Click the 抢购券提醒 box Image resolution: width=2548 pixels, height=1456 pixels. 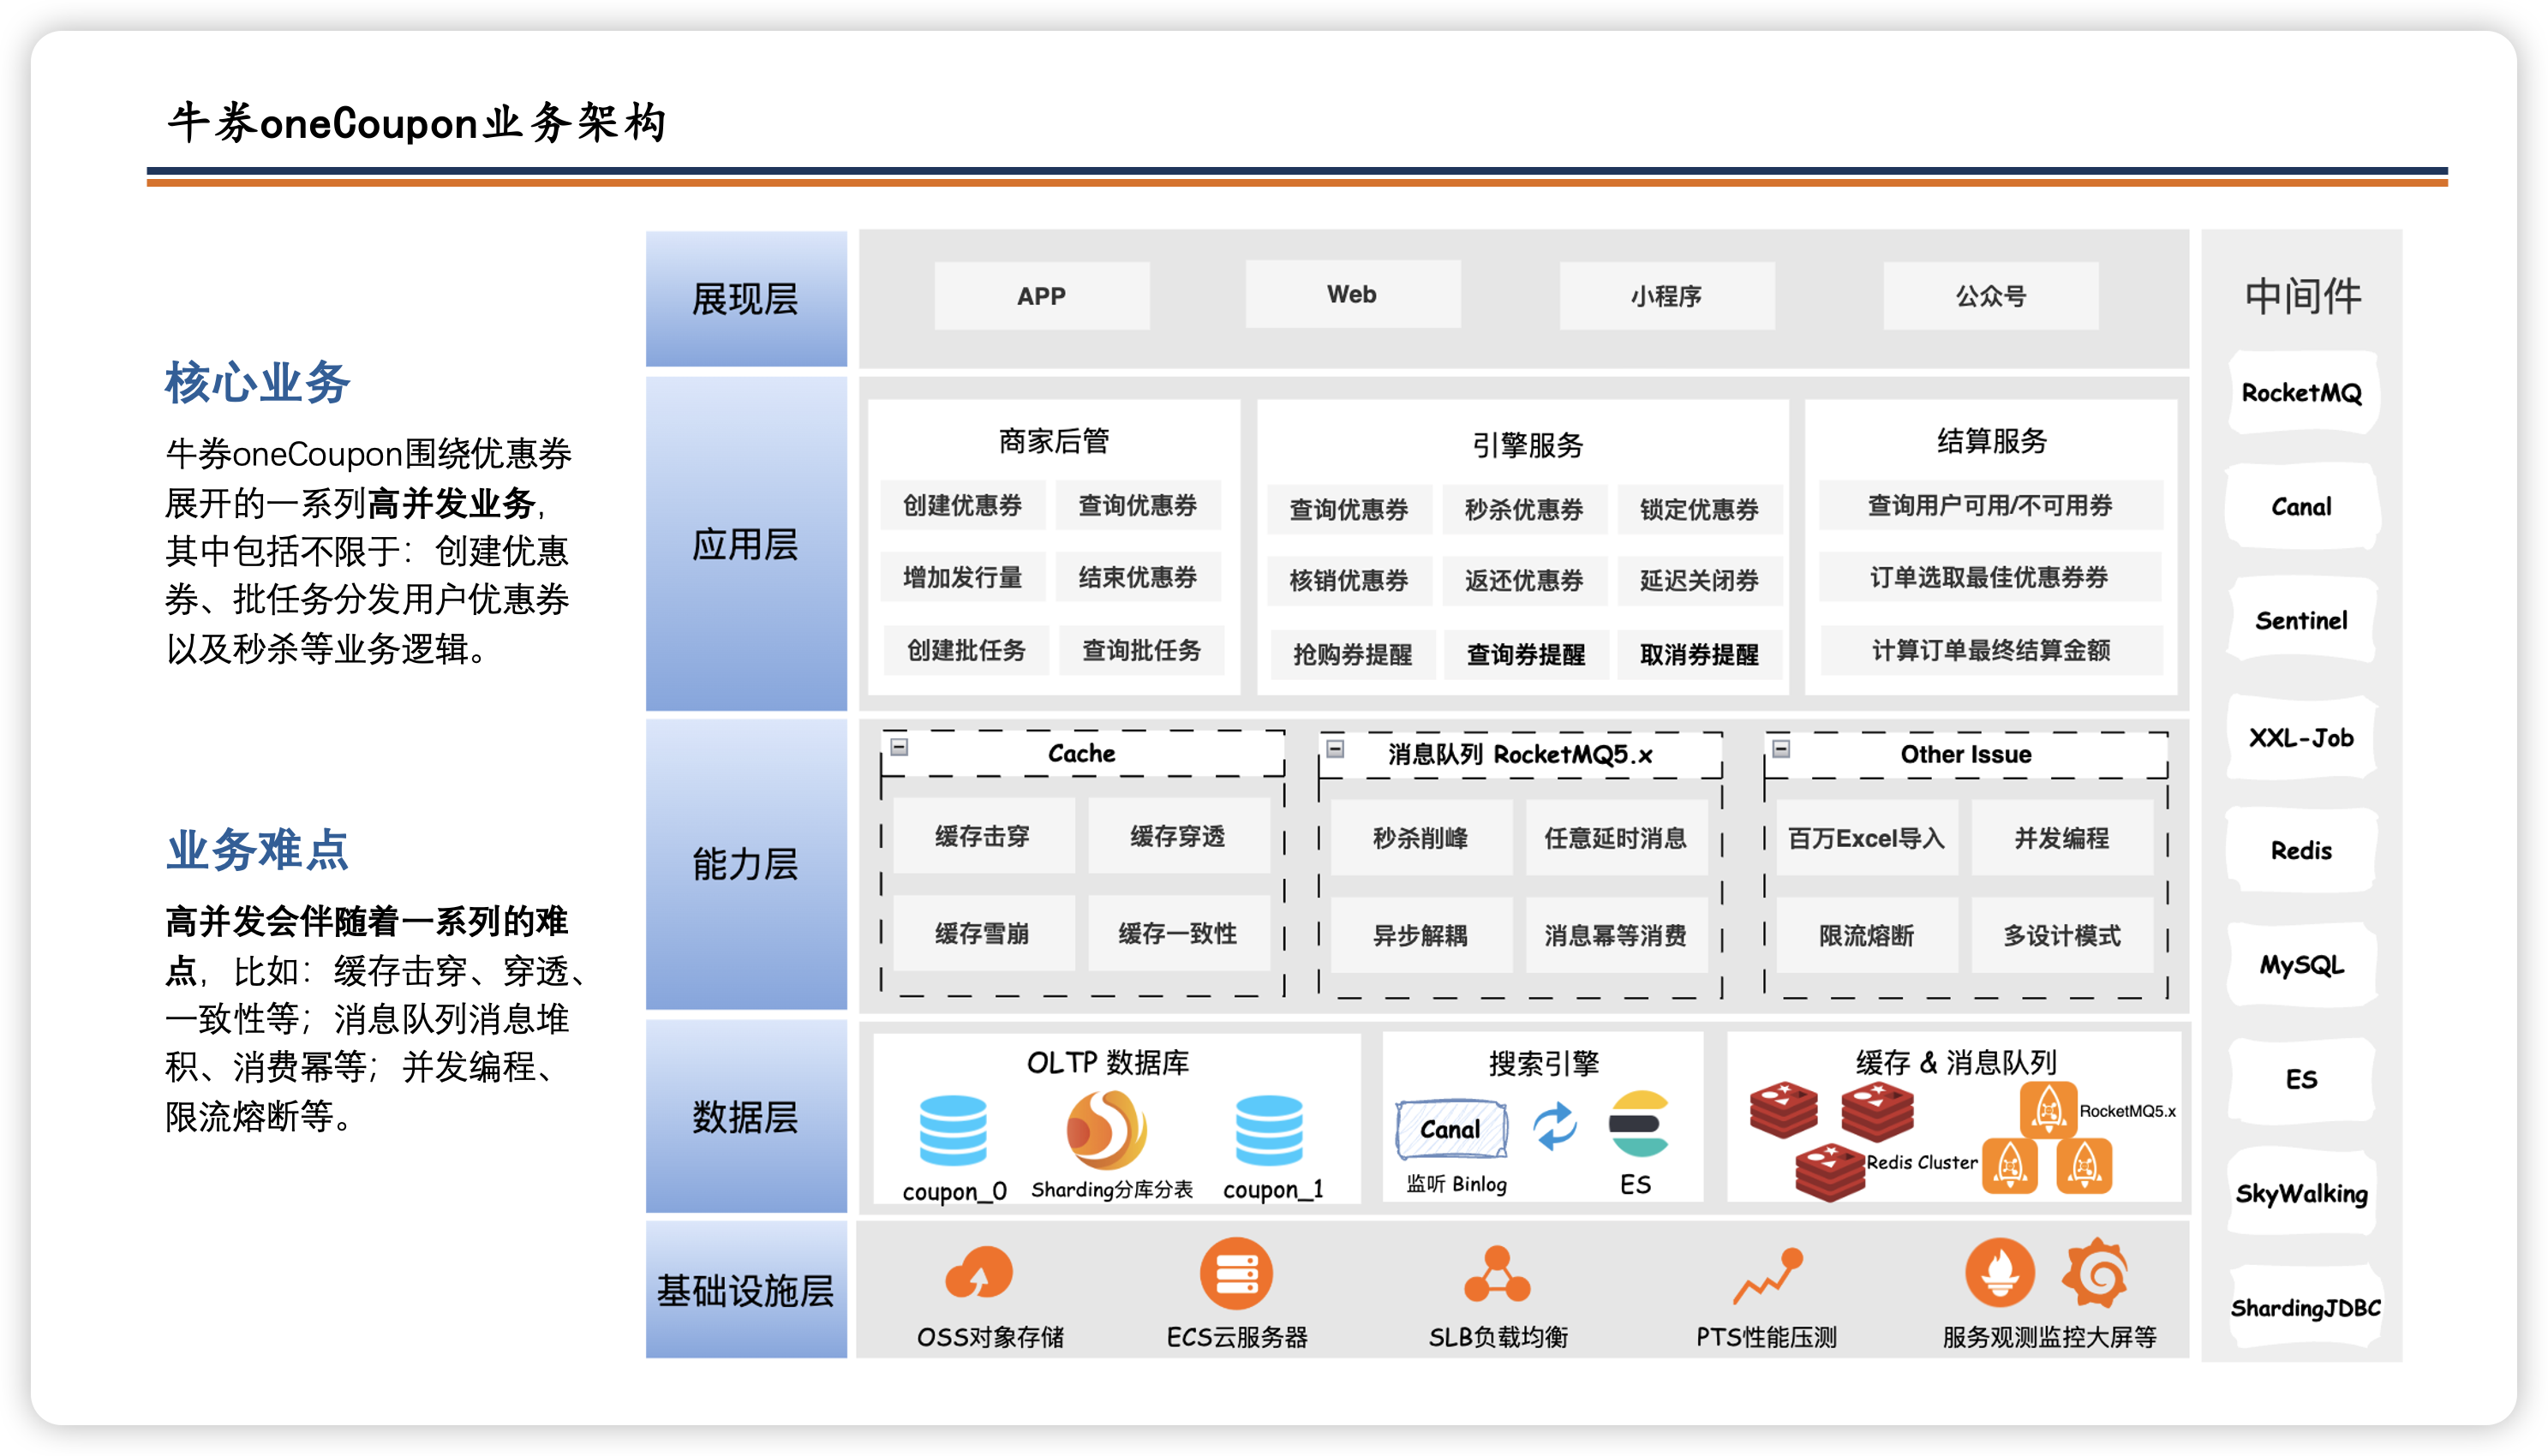click(1353, 655)
